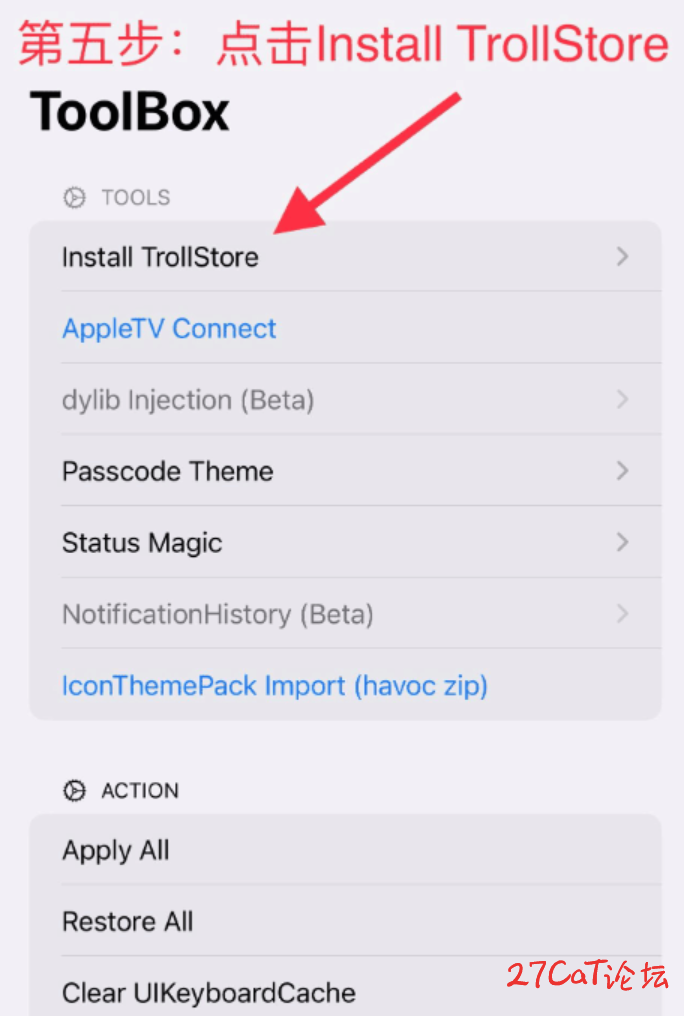Tap the Apply All action
Screen dimensions: 684x1016
coord(345,849)
